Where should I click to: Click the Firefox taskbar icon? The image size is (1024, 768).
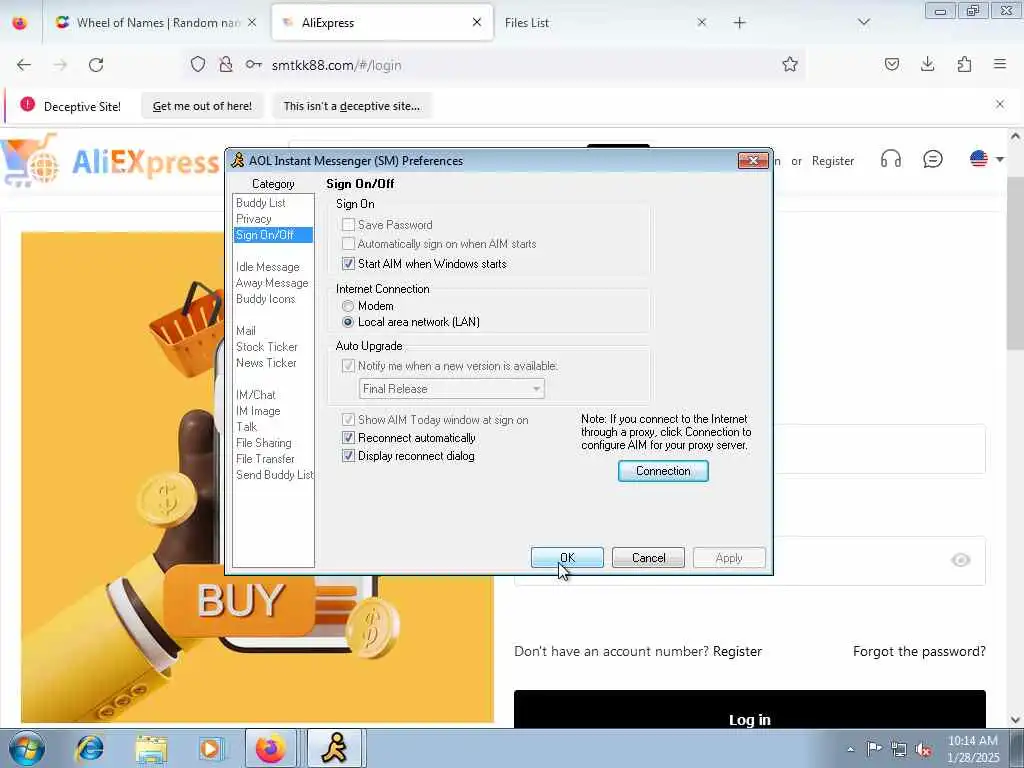pos(270,748)
